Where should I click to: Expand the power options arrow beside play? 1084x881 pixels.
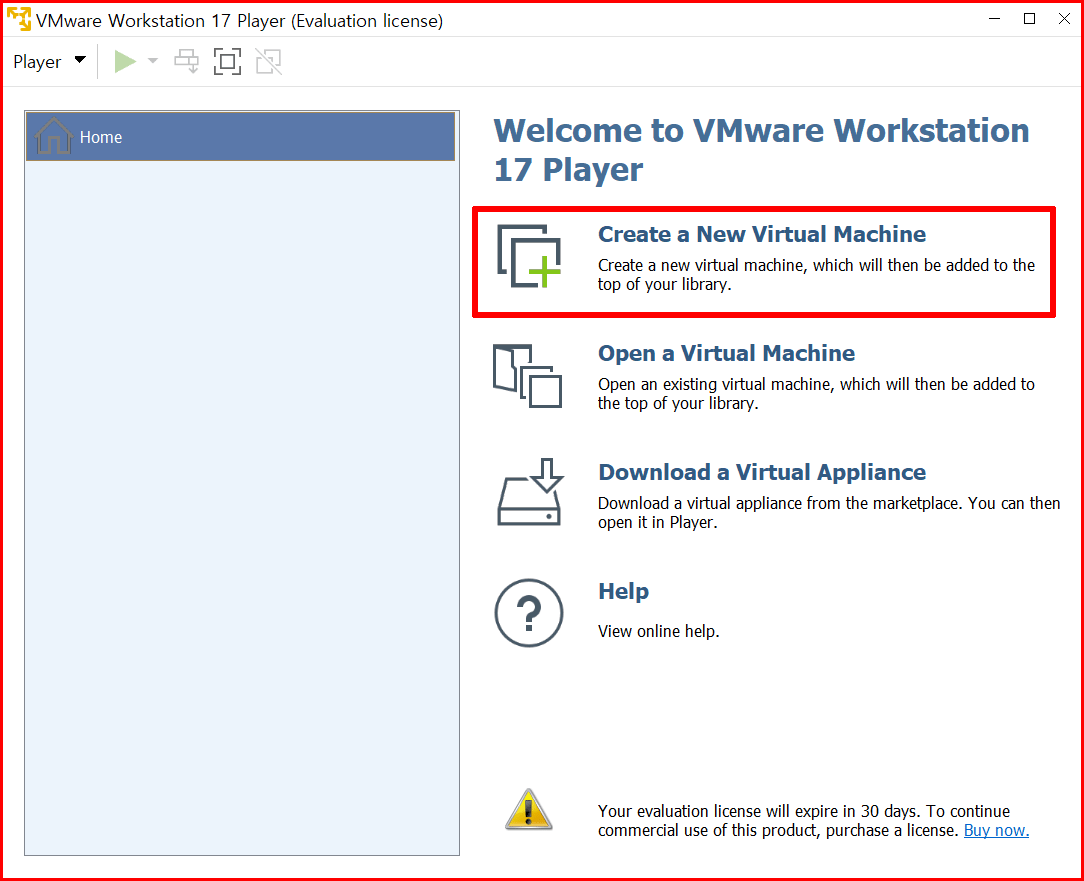[x=153, y=62]
